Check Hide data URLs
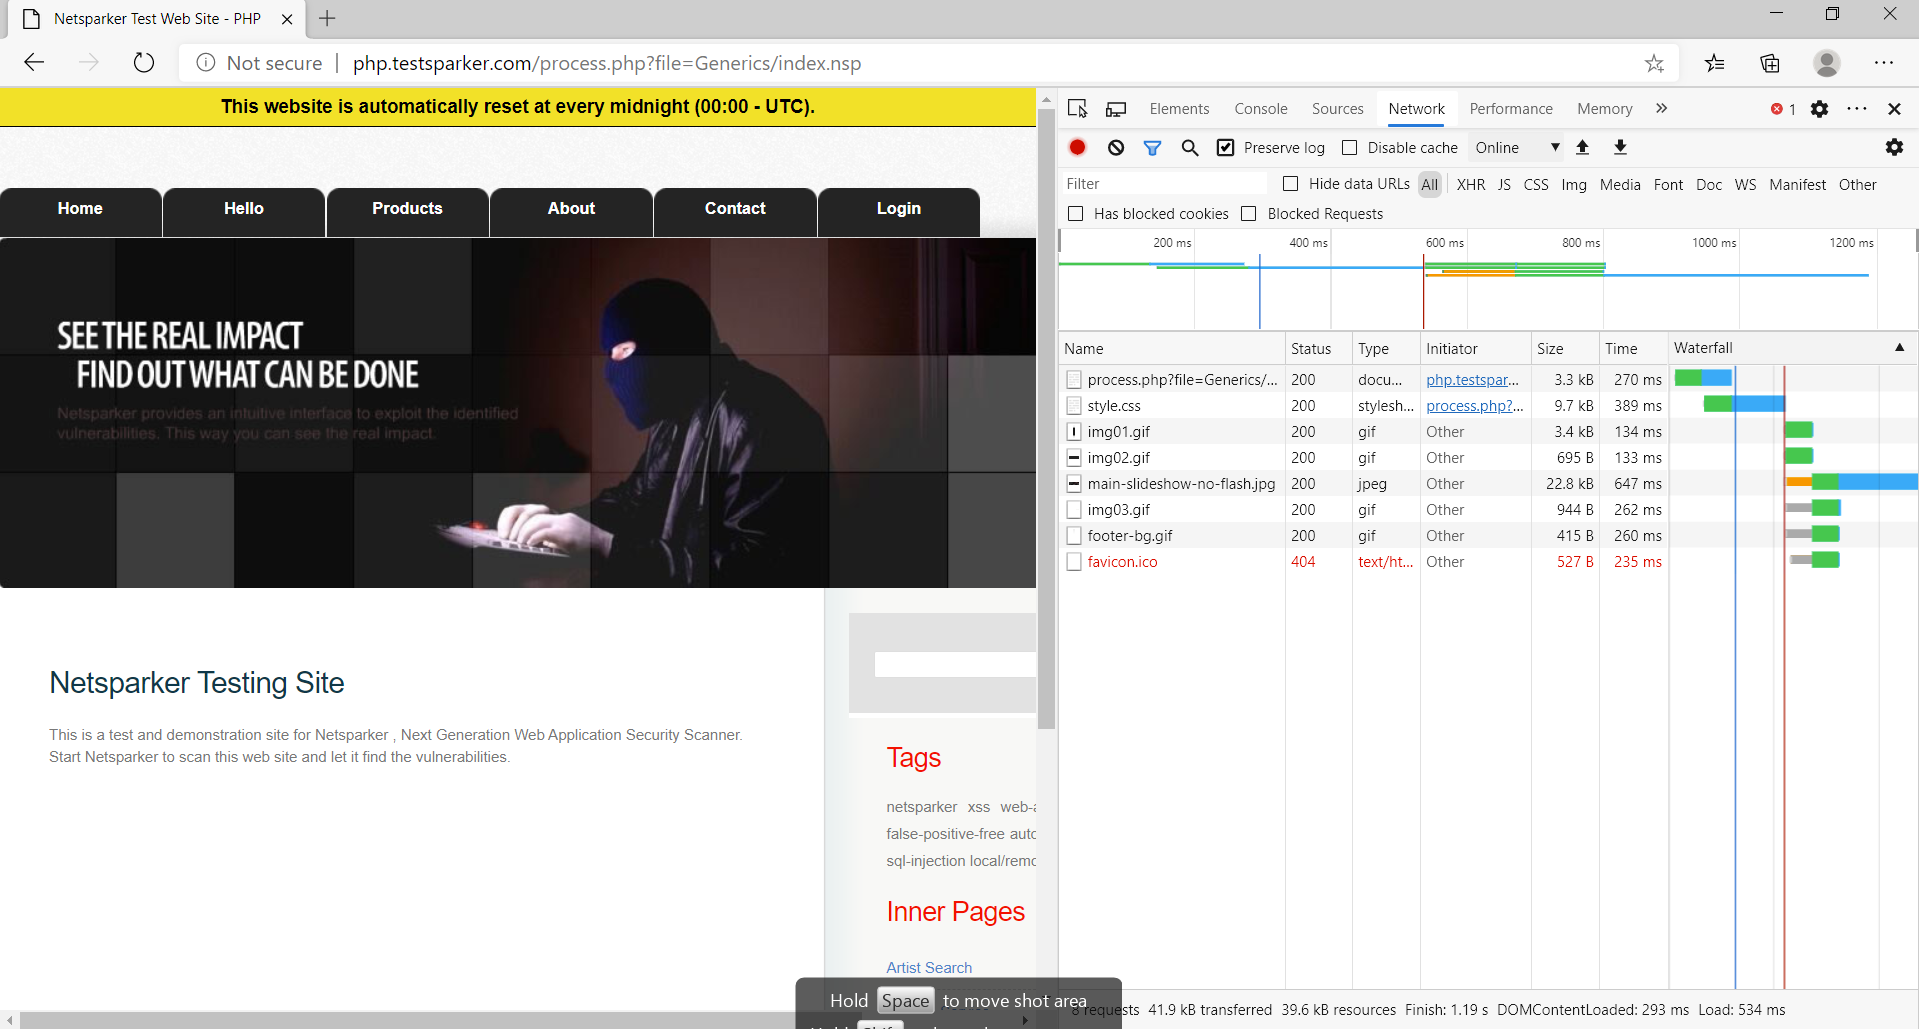This screenshot has width=1919, height=1029. click(x=1291, y=184)
